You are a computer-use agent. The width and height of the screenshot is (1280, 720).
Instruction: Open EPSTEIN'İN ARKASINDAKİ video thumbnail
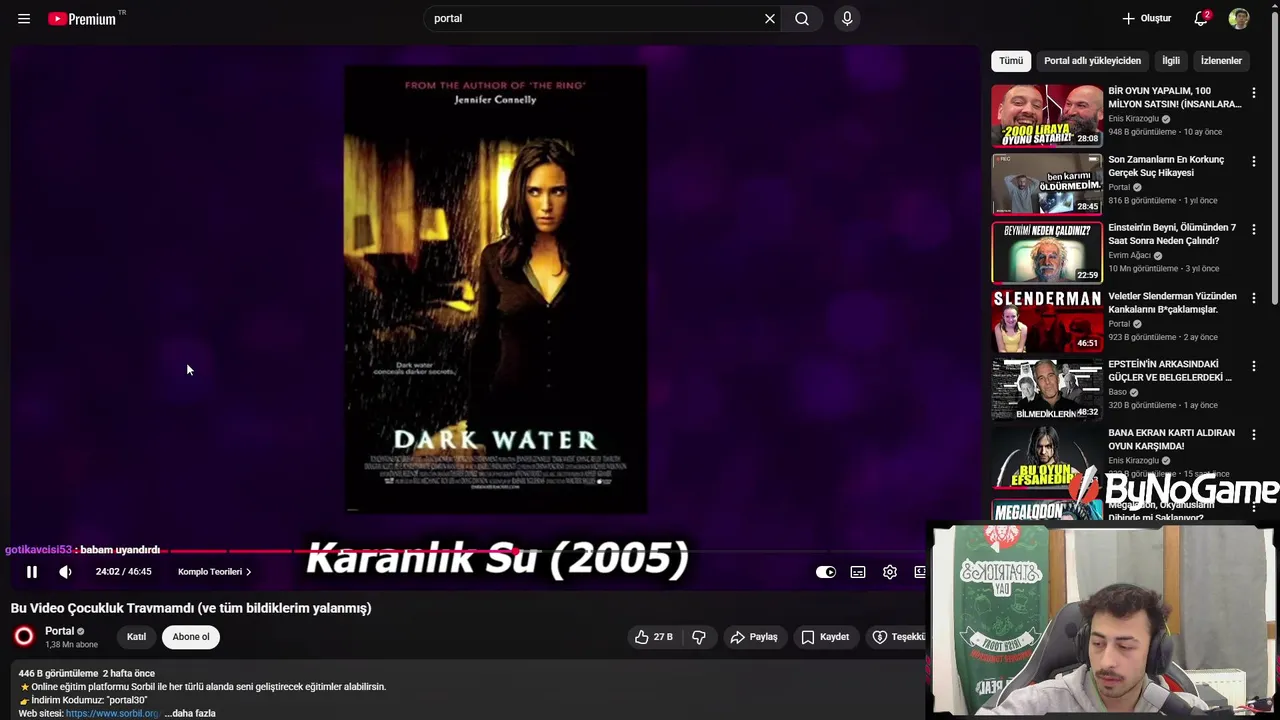click(x=1047, y=390)
